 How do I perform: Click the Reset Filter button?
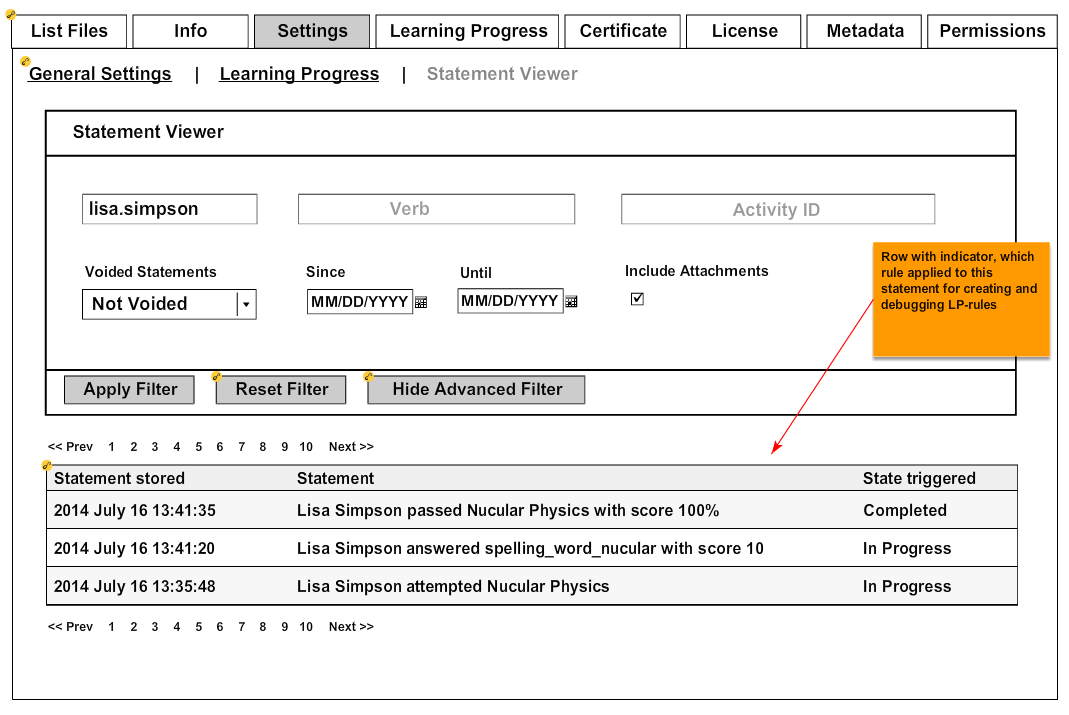(x=281, y=390)
